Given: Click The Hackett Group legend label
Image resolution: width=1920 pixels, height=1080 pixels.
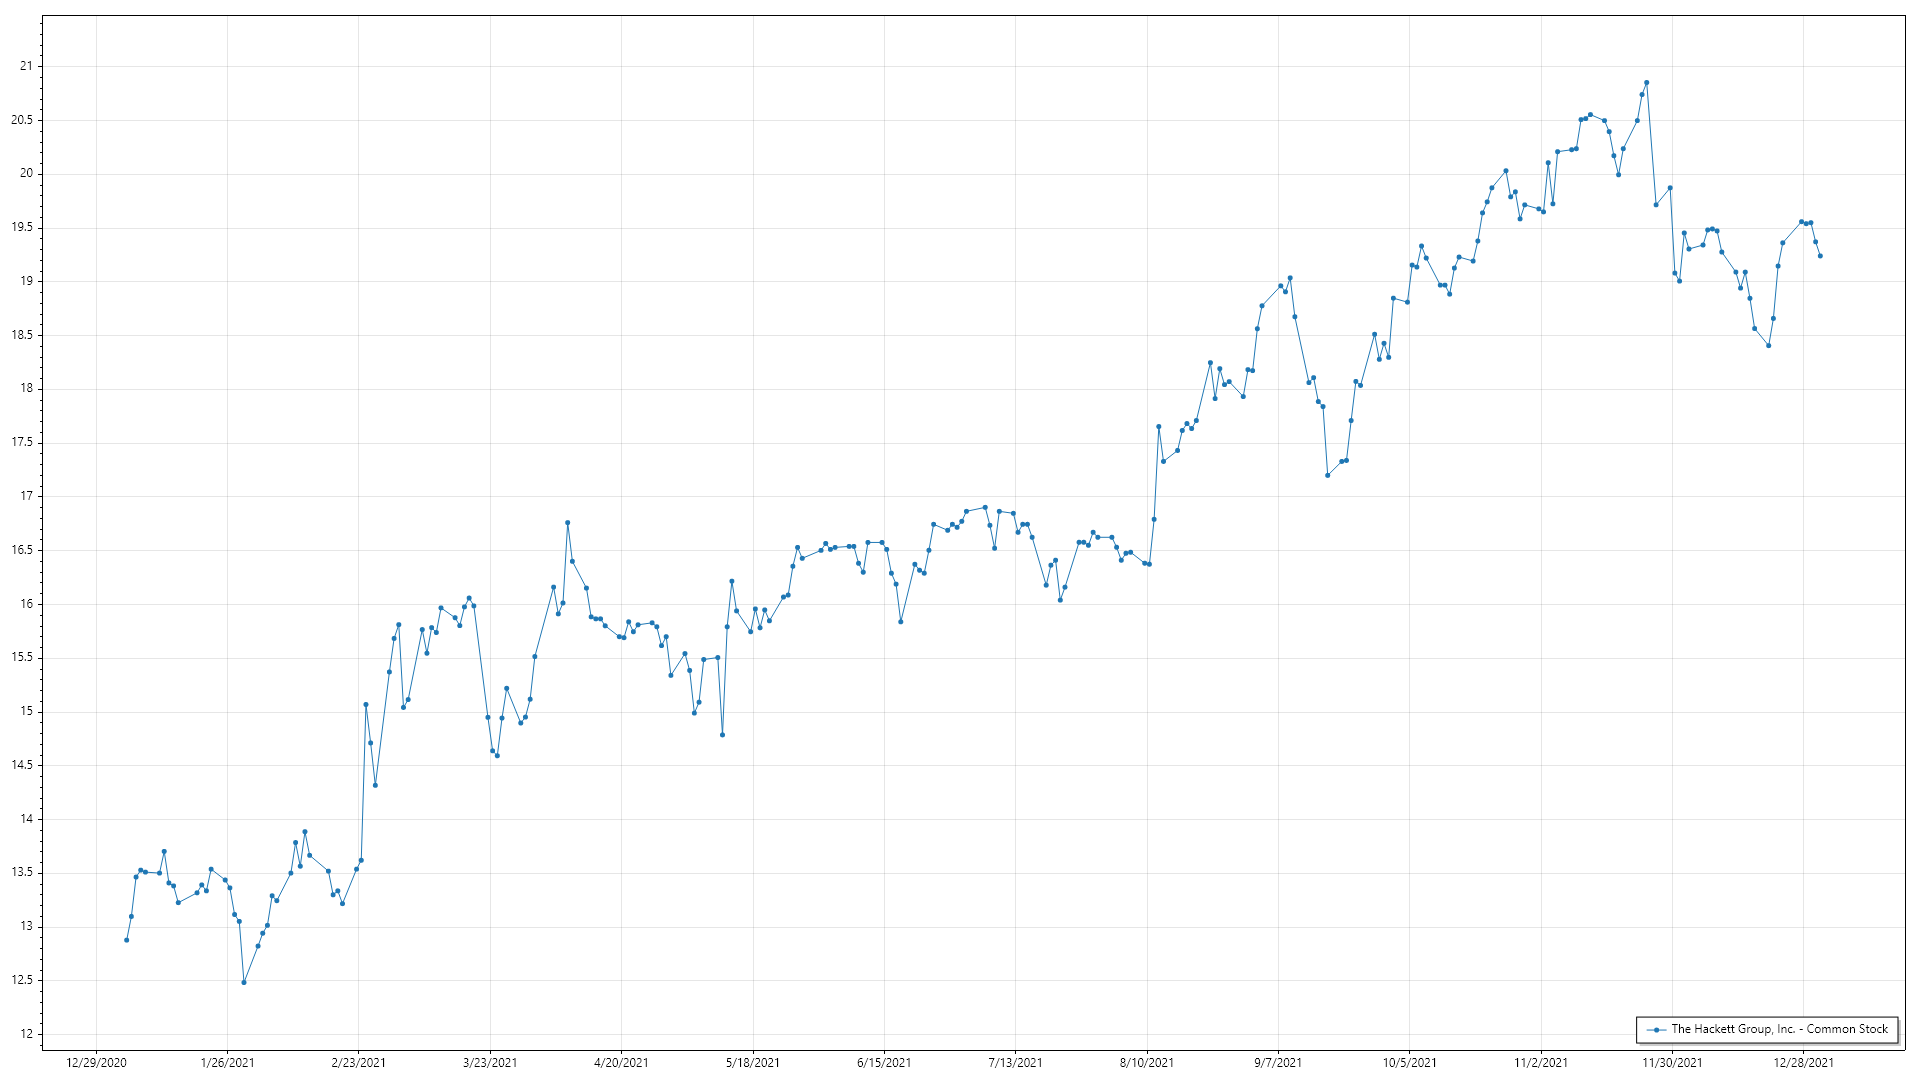Looking at the screenshot, I should (x=1779, y=1029).
